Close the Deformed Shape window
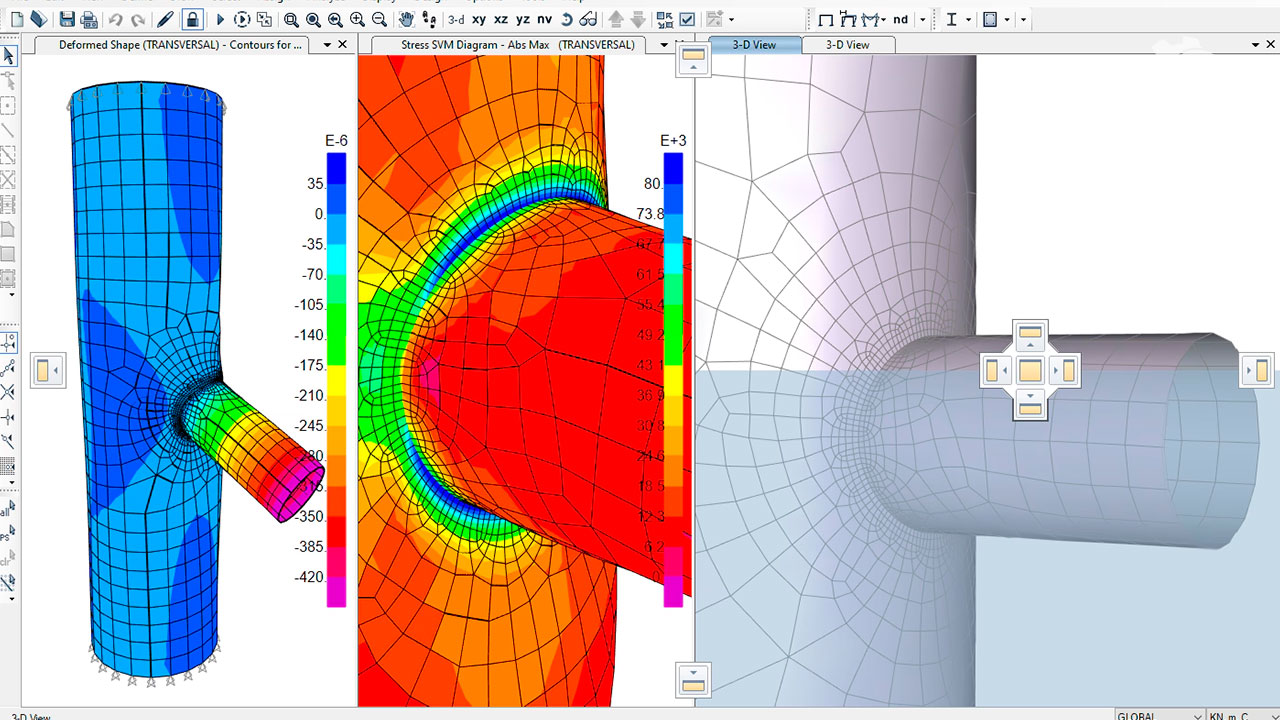Image resolution: width=1280 pixels, height=720 pixels. click(x=343, y=45)
